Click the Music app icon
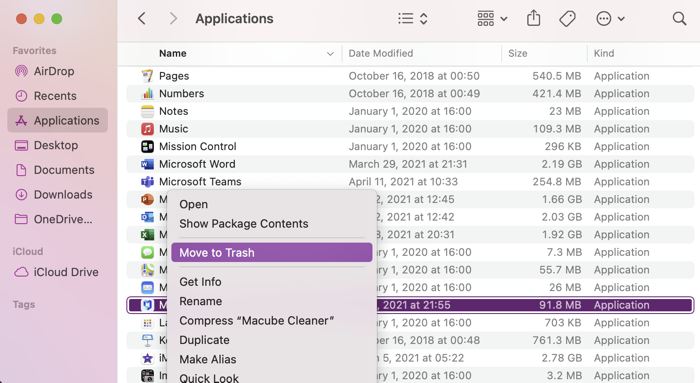 [147, 129]
